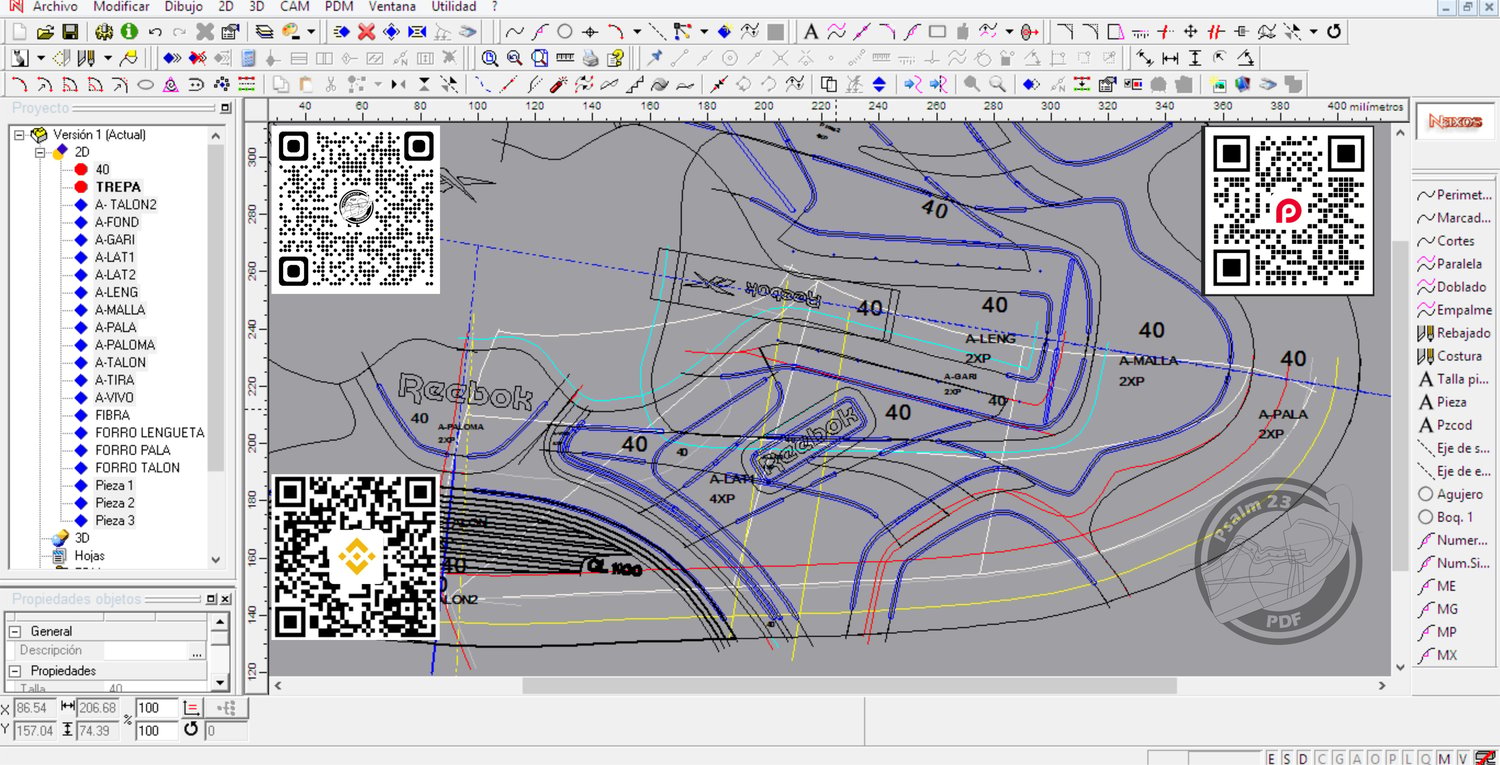Click the red X delete-piece icon
Viewport: 1500px width, 765px height.
[x=366, y=32]
